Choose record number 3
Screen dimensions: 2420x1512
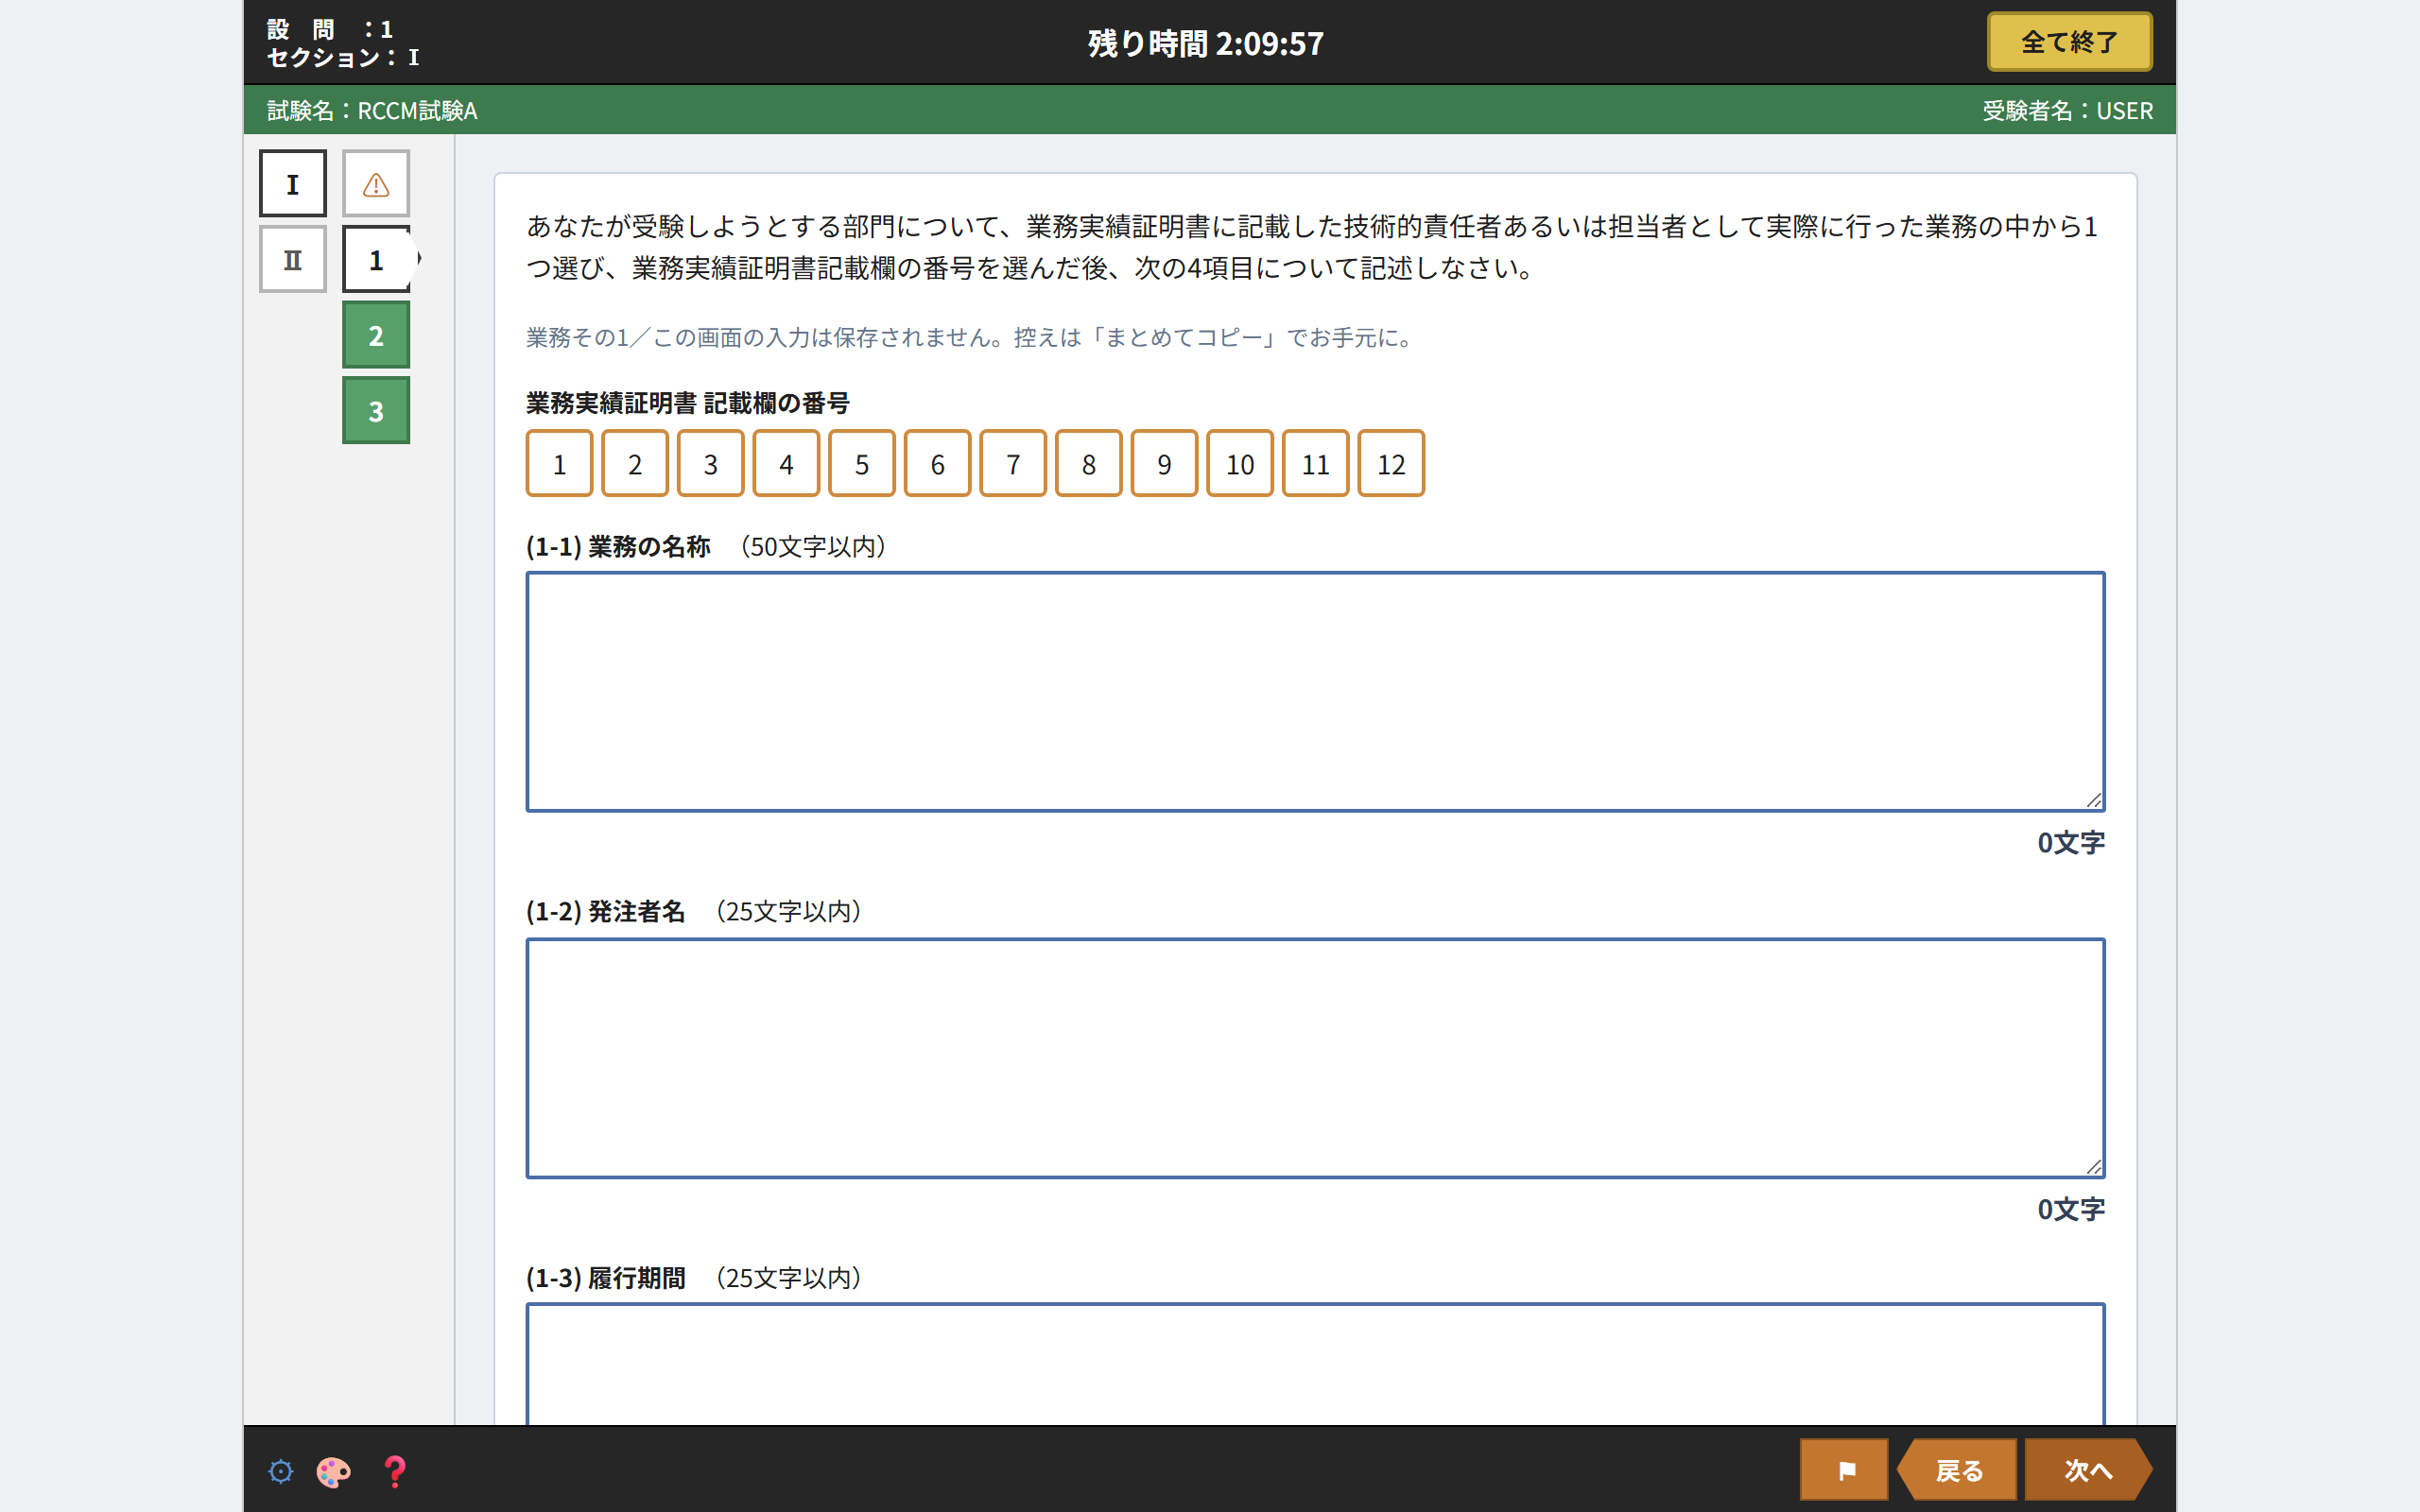711,464
